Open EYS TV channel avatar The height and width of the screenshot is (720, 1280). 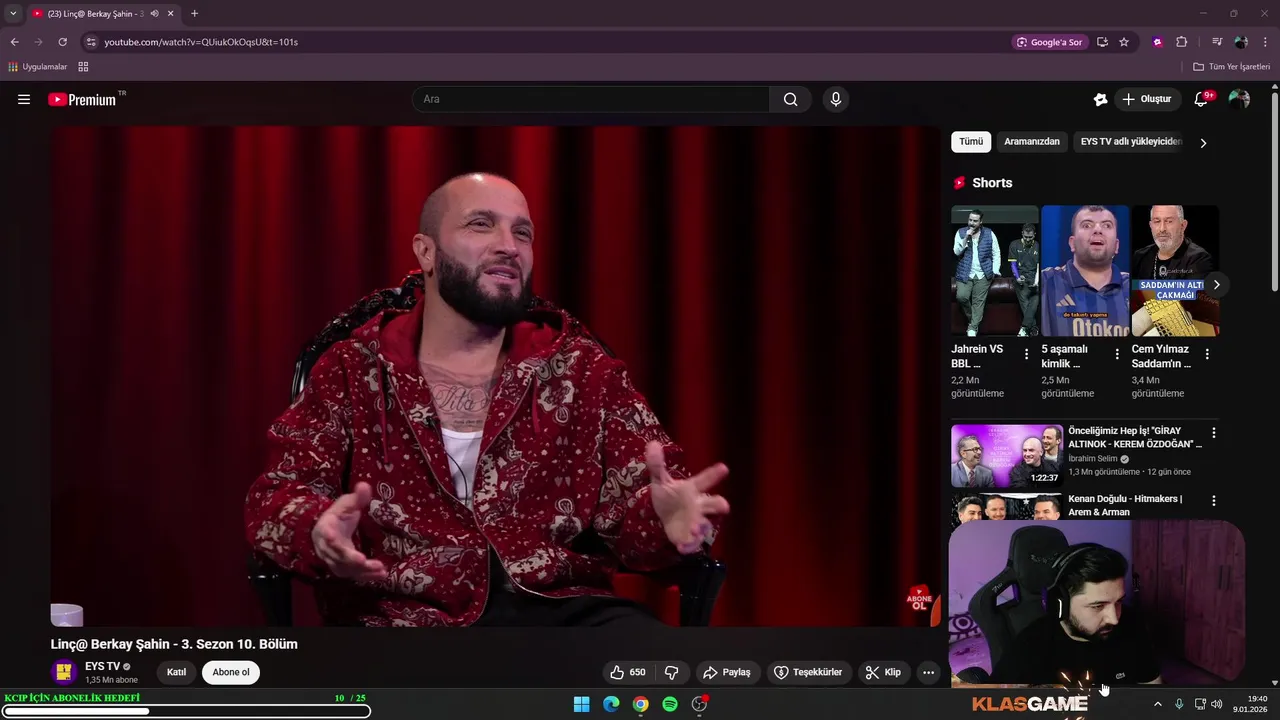pyautogui.click(x=64, y=672)
